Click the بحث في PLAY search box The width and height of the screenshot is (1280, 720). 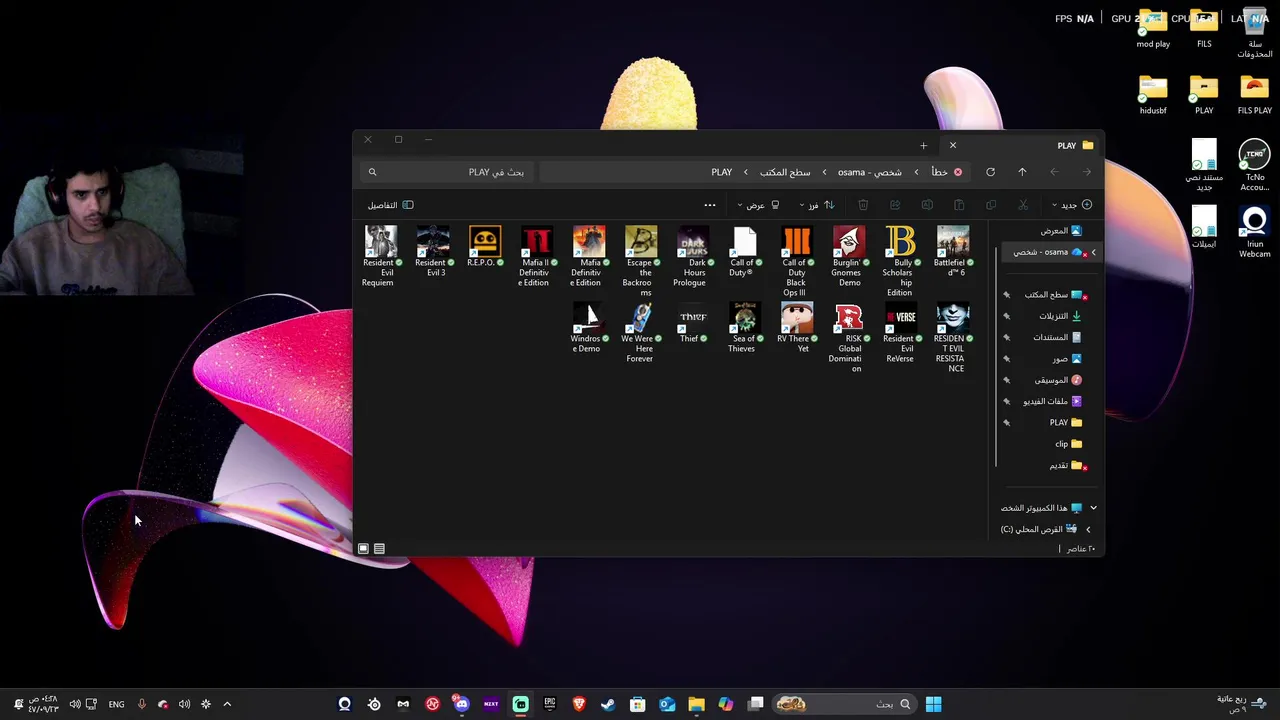(x=445, y=172)
